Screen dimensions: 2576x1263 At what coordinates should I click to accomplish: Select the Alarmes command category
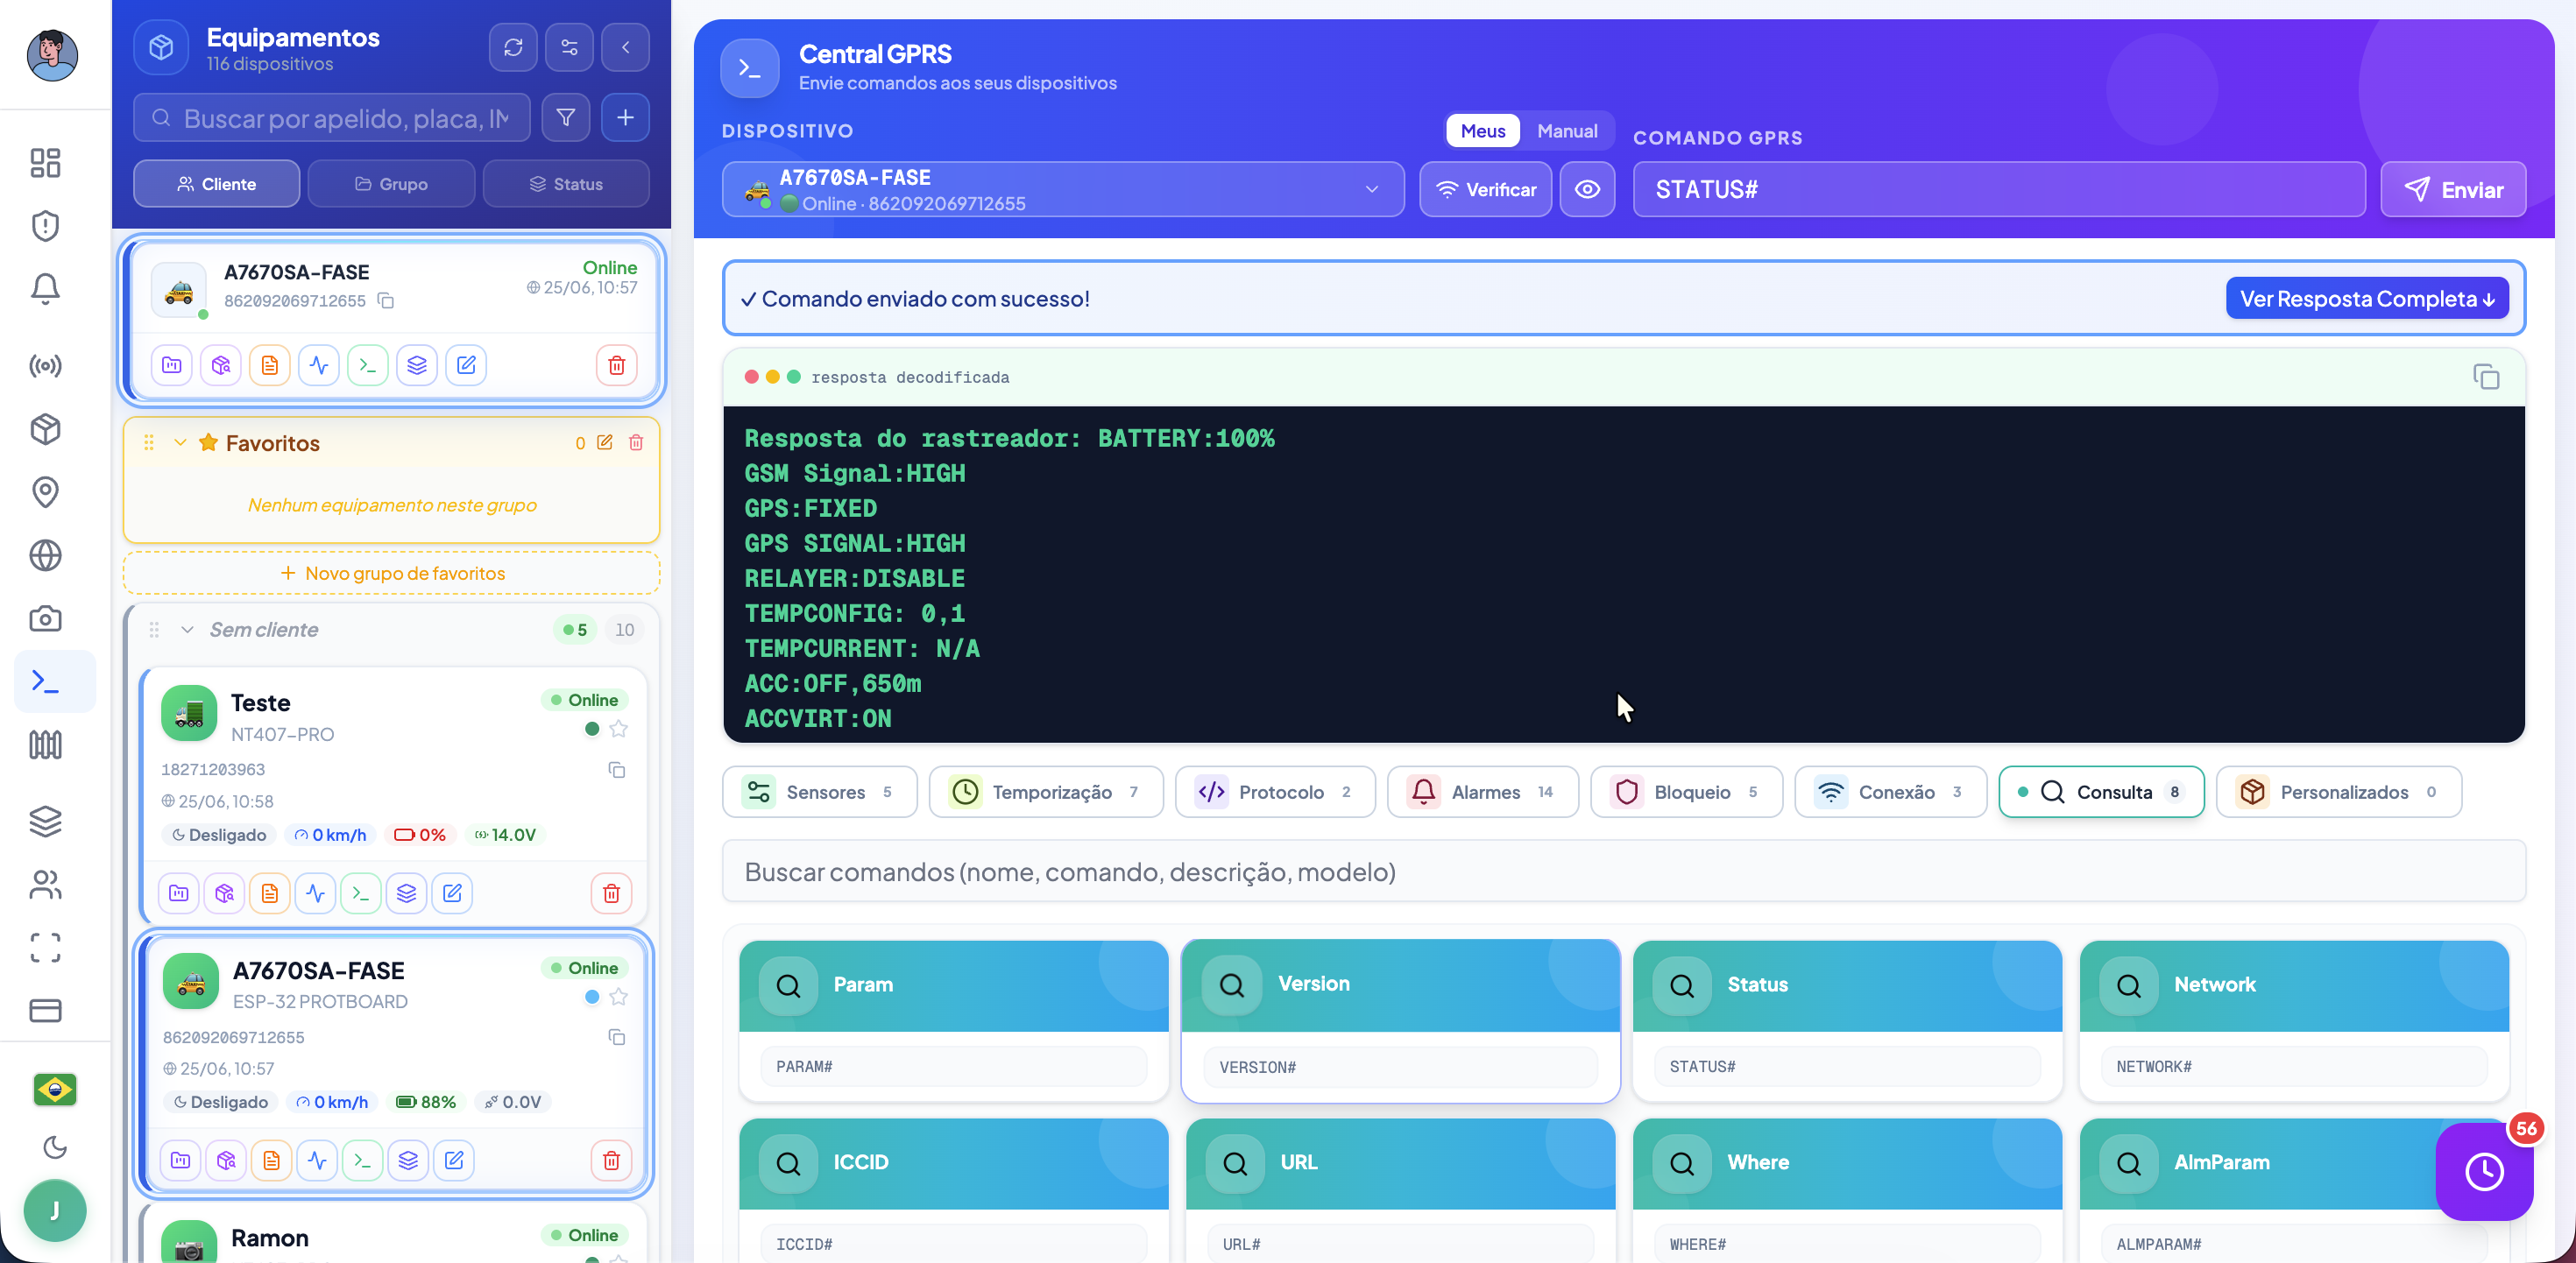tap(1483, 792)
